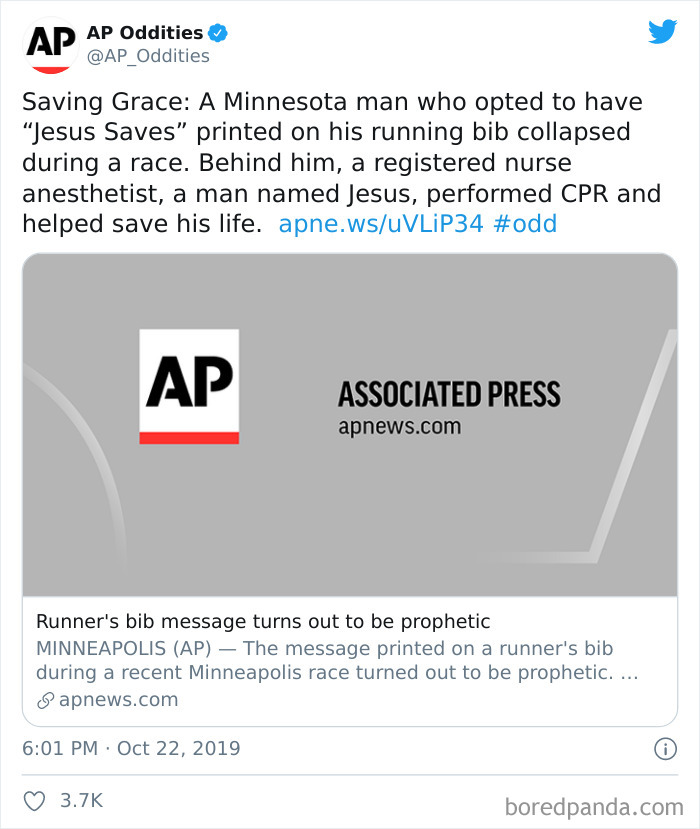Viewport: 700px width, 829px height.
Task: Click the heart icon to like the tweet
Action: point(34,798)
